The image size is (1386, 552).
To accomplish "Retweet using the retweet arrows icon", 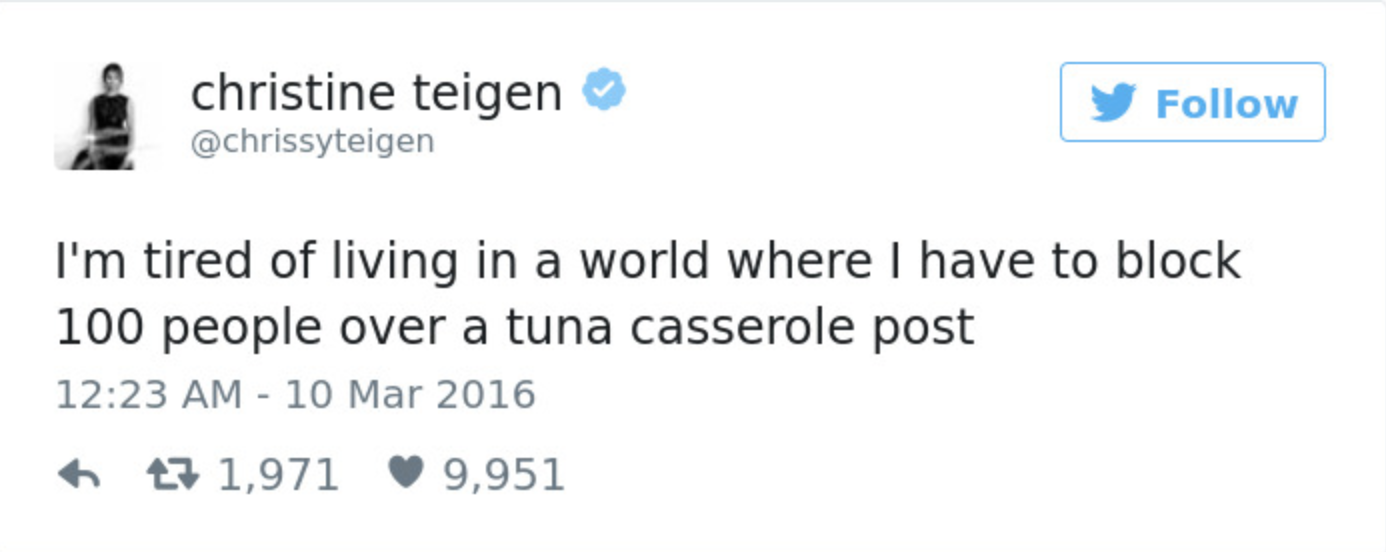I will [x=173, y=474].
